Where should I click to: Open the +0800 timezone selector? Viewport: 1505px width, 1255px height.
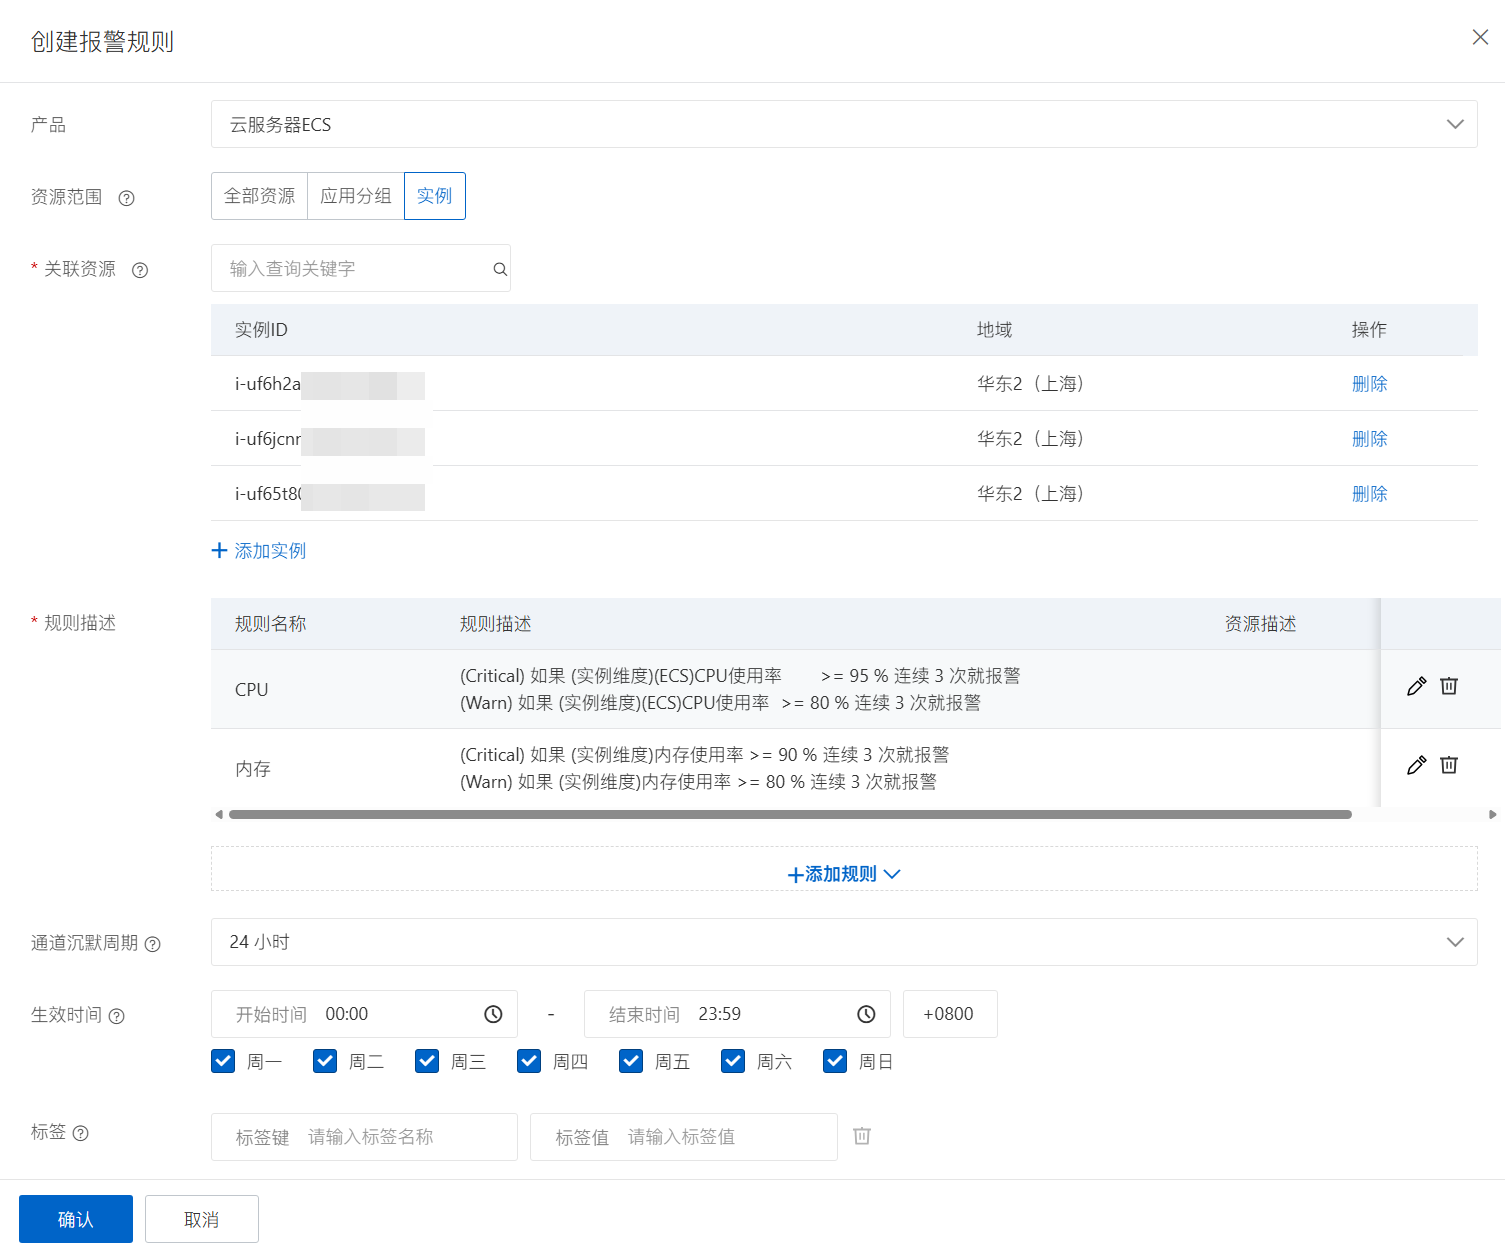click(950, 1014)
